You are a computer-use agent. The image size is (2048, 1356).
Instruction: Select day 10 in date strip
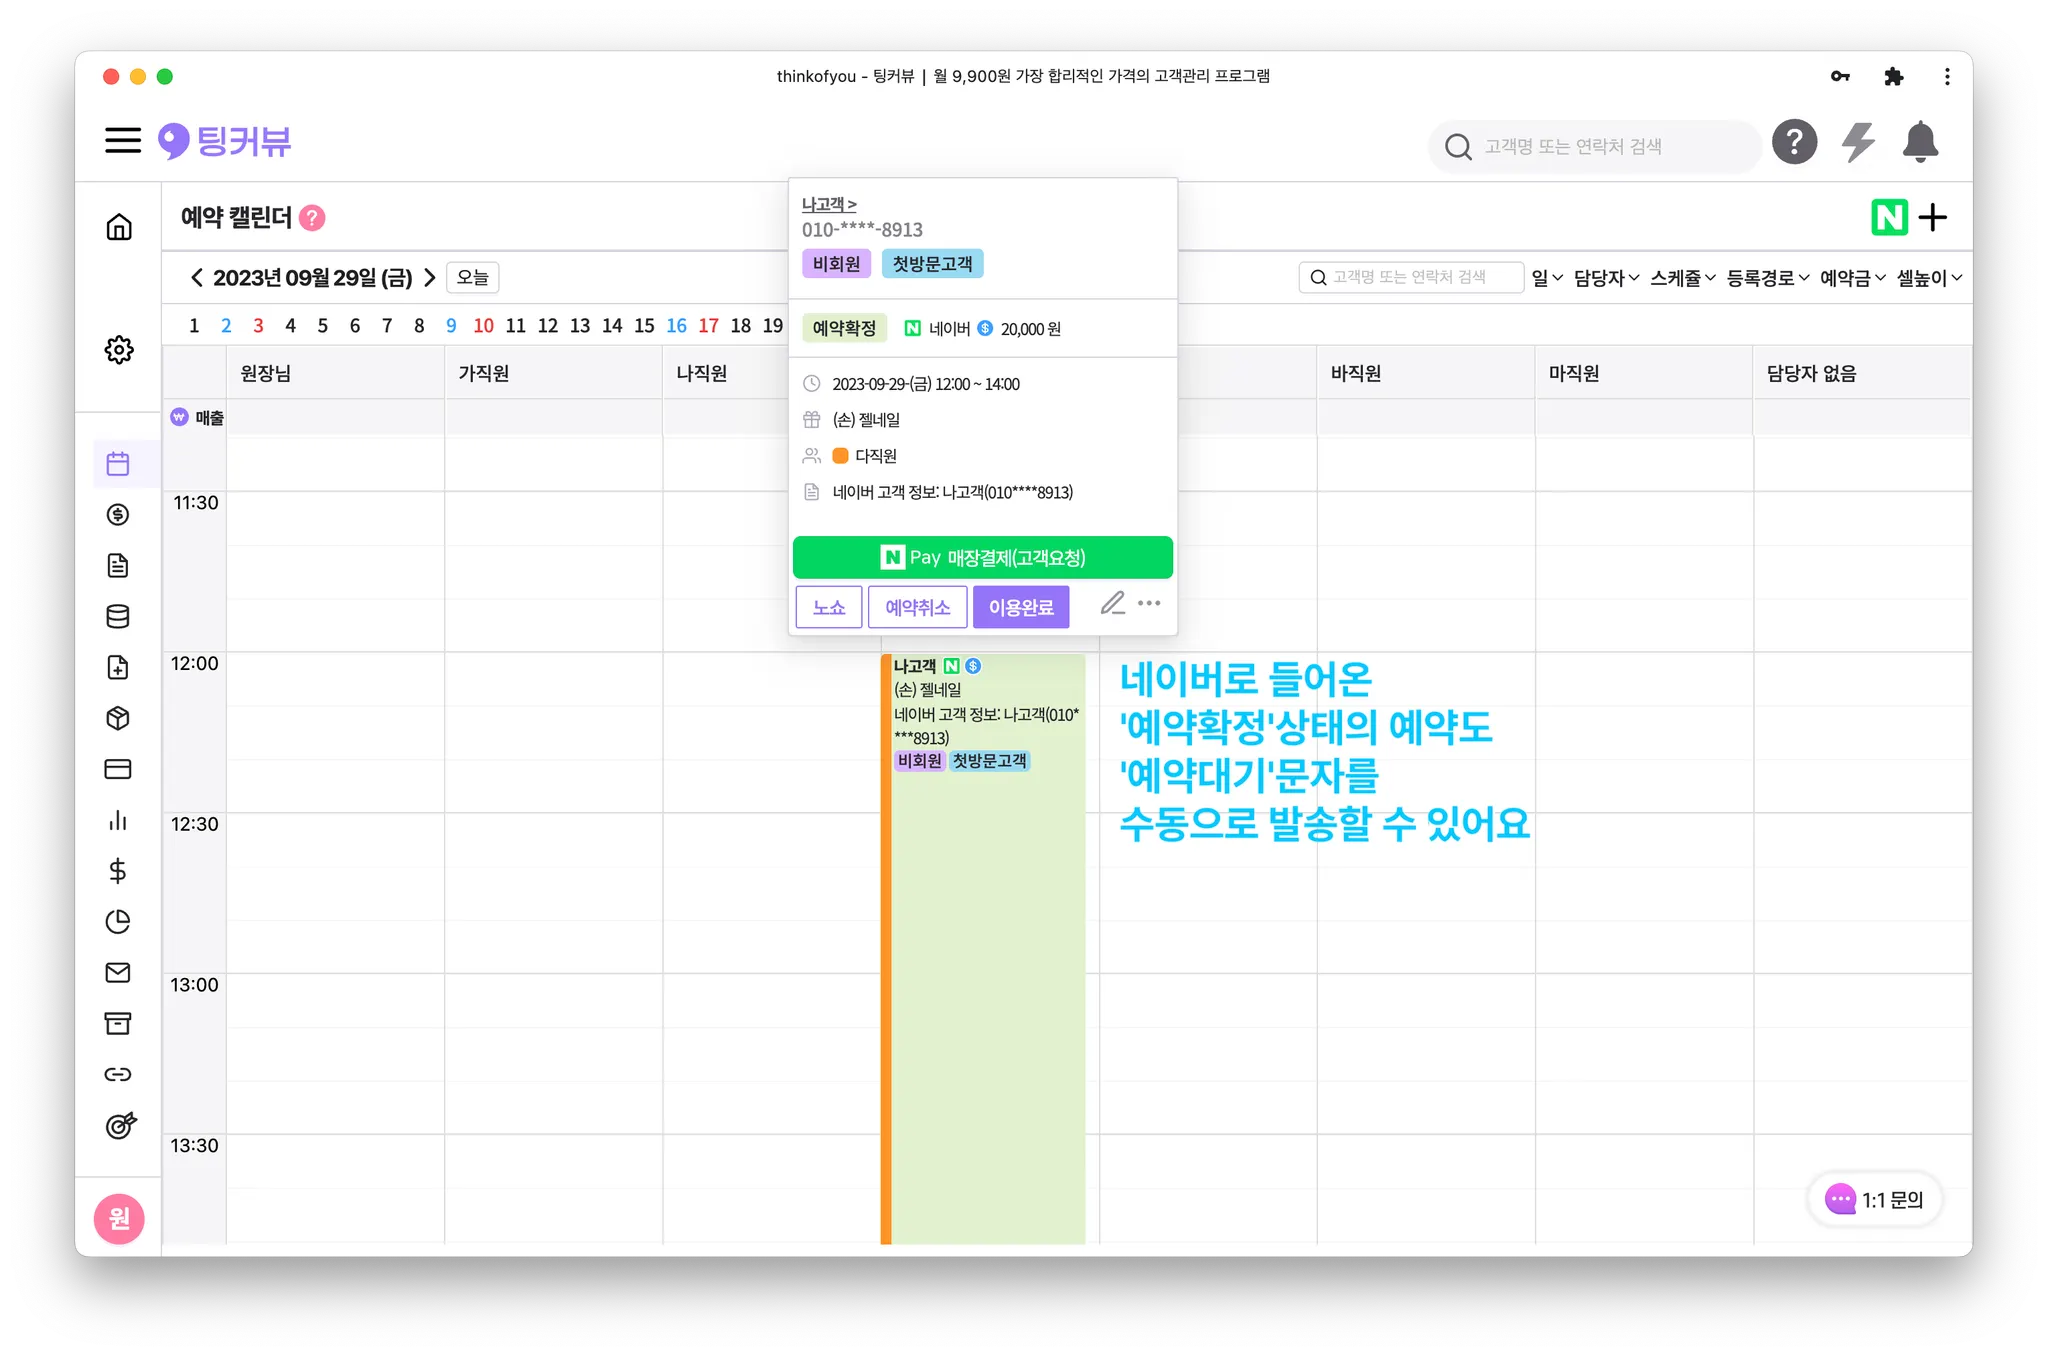pos(483,326)
